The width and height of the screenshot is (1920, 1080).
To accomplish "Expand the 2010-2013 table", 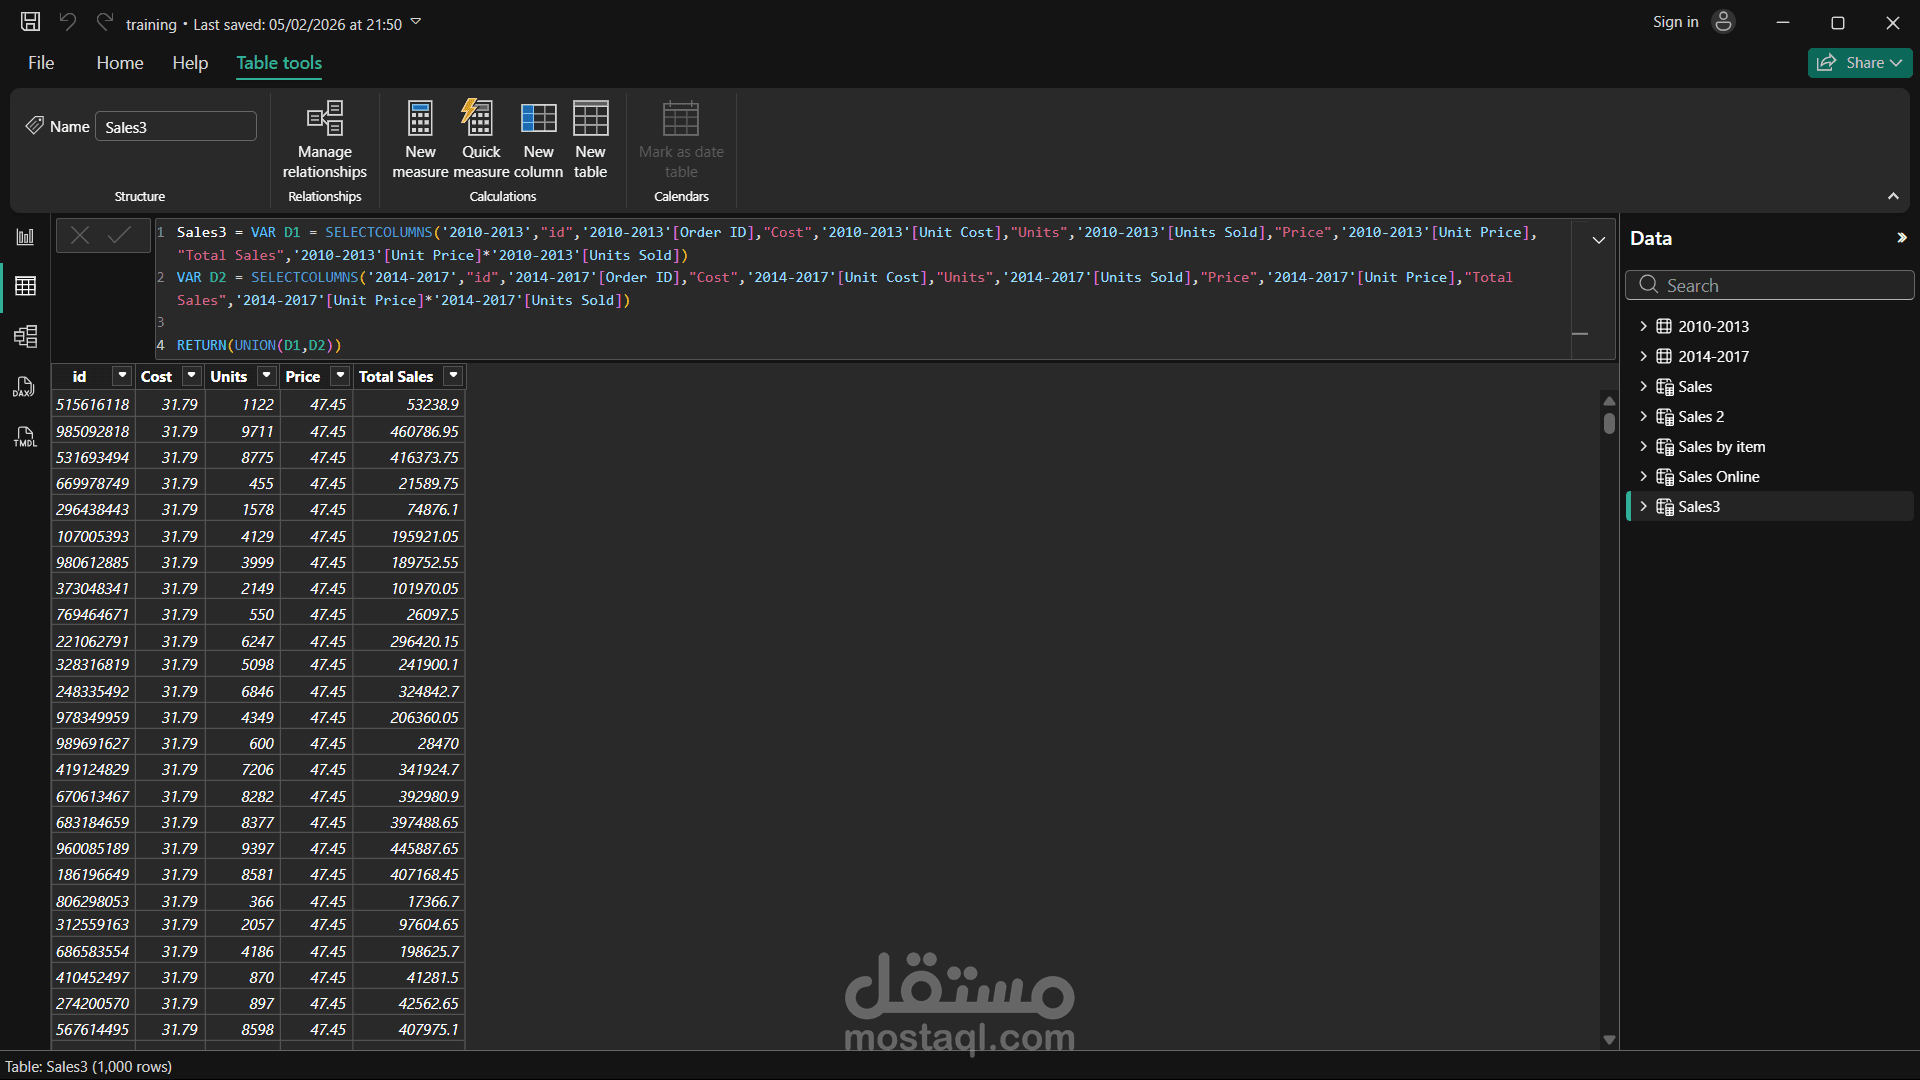I will pos(1643,326).
